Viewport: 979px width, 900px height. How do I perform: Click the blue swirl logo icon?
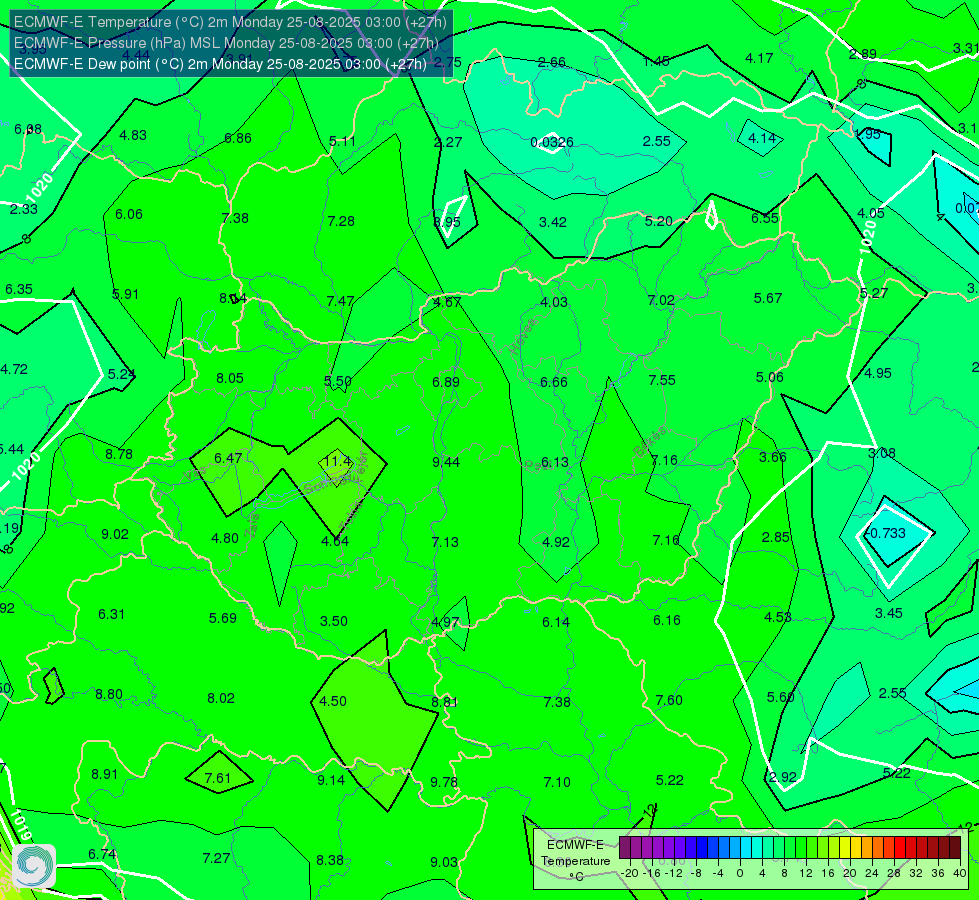click(34, 866)
